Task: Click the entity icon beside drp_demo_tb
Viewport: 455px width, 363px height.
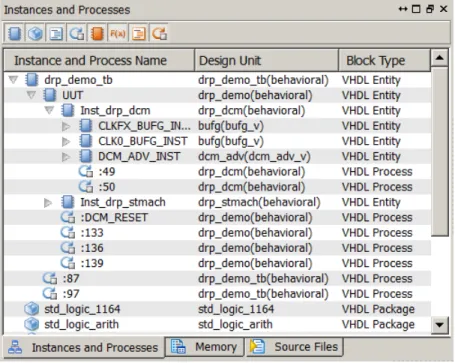Action: (x=32, y=80)
